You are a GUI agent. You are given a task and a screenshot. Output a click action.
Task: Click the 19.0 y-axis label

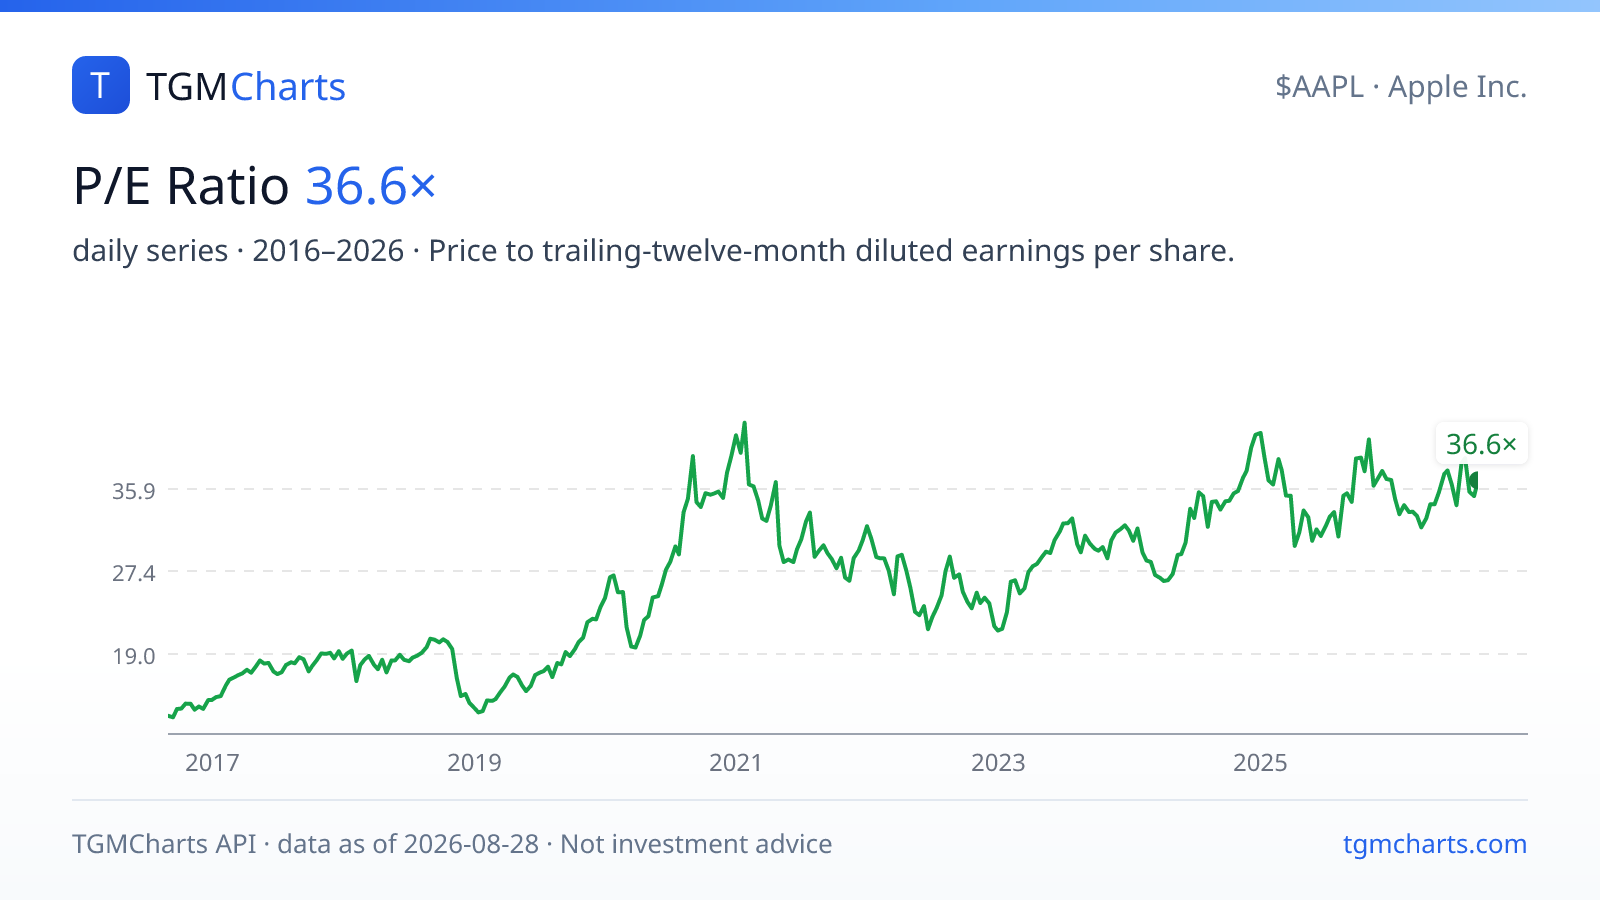(x=134, y=656)
